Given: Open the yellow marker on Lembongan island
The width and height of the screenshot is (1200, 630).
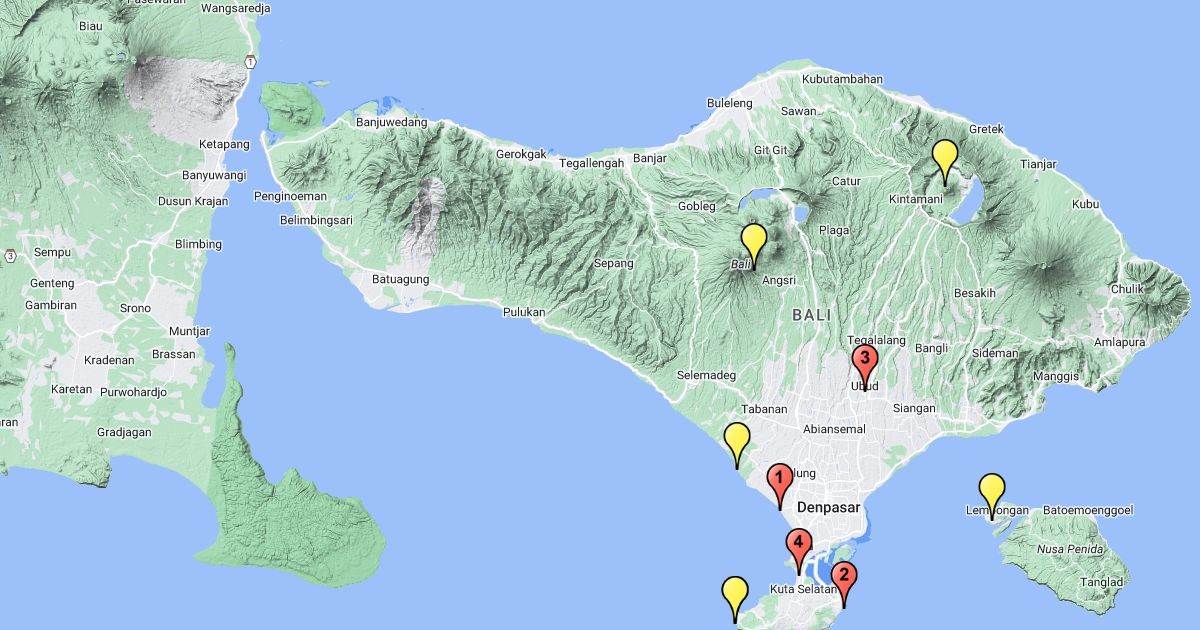Looking at the screenshot, I should pos(992,495).
